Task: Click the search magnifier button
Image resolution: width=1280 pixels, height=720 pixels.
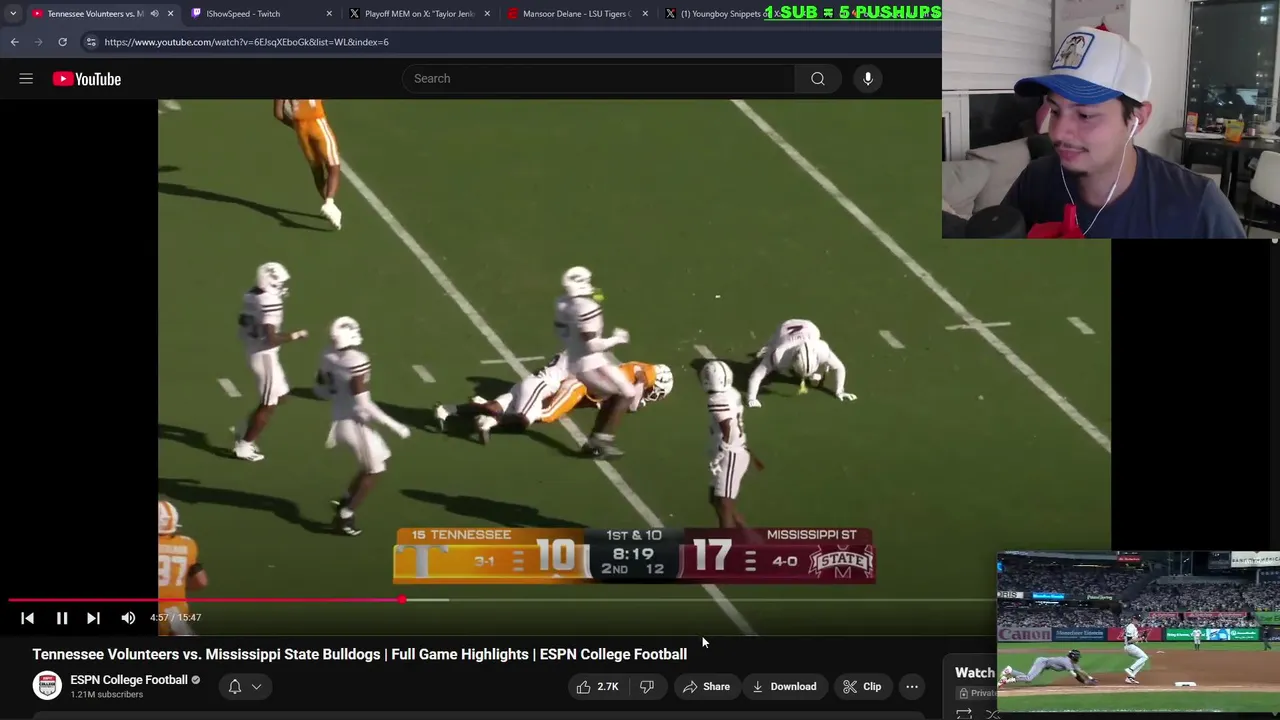Action: click(818, 78)
